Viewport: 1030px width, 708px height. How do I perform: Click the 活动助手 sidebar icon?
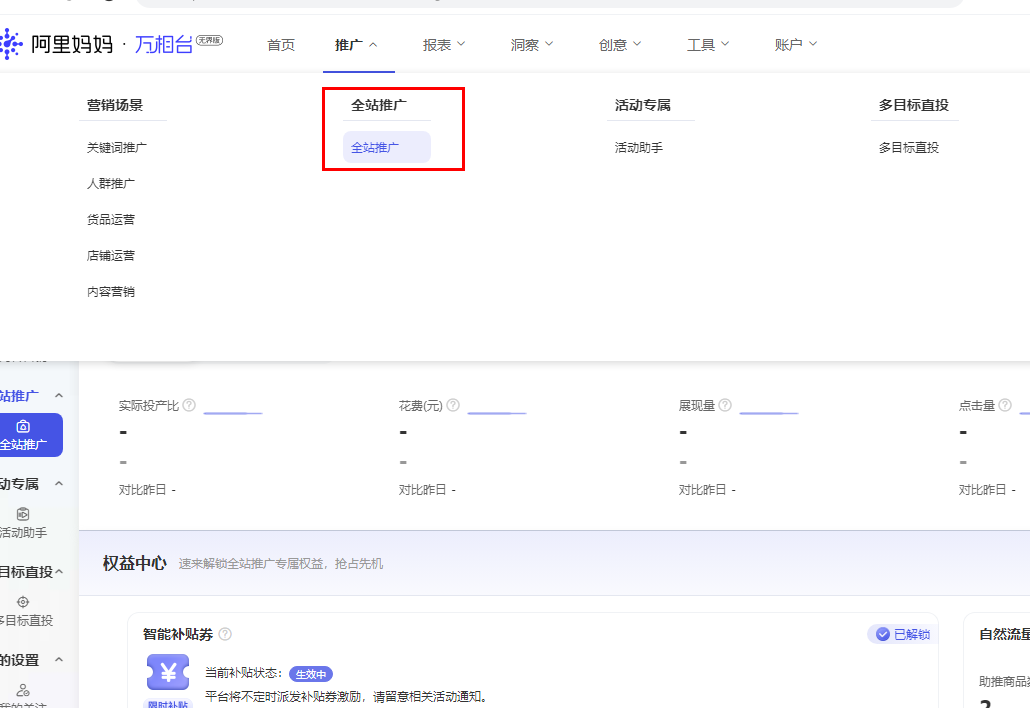tap(23, 514)
